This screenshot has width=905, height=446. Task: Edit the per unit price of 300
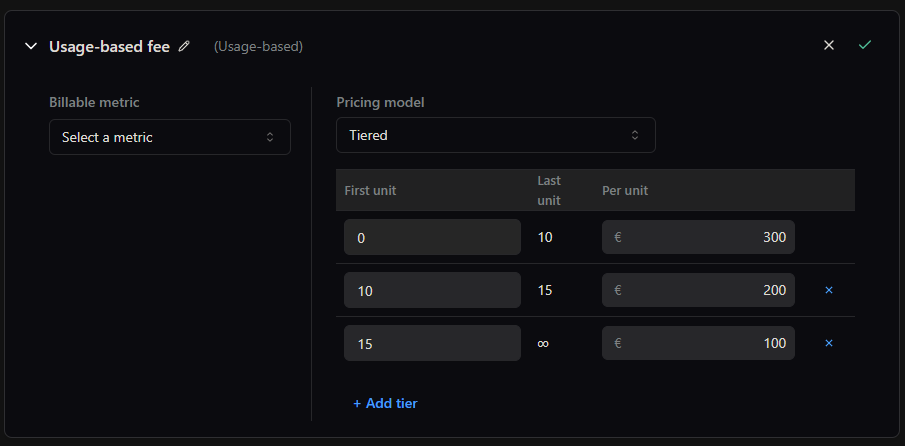pos(698,237)
